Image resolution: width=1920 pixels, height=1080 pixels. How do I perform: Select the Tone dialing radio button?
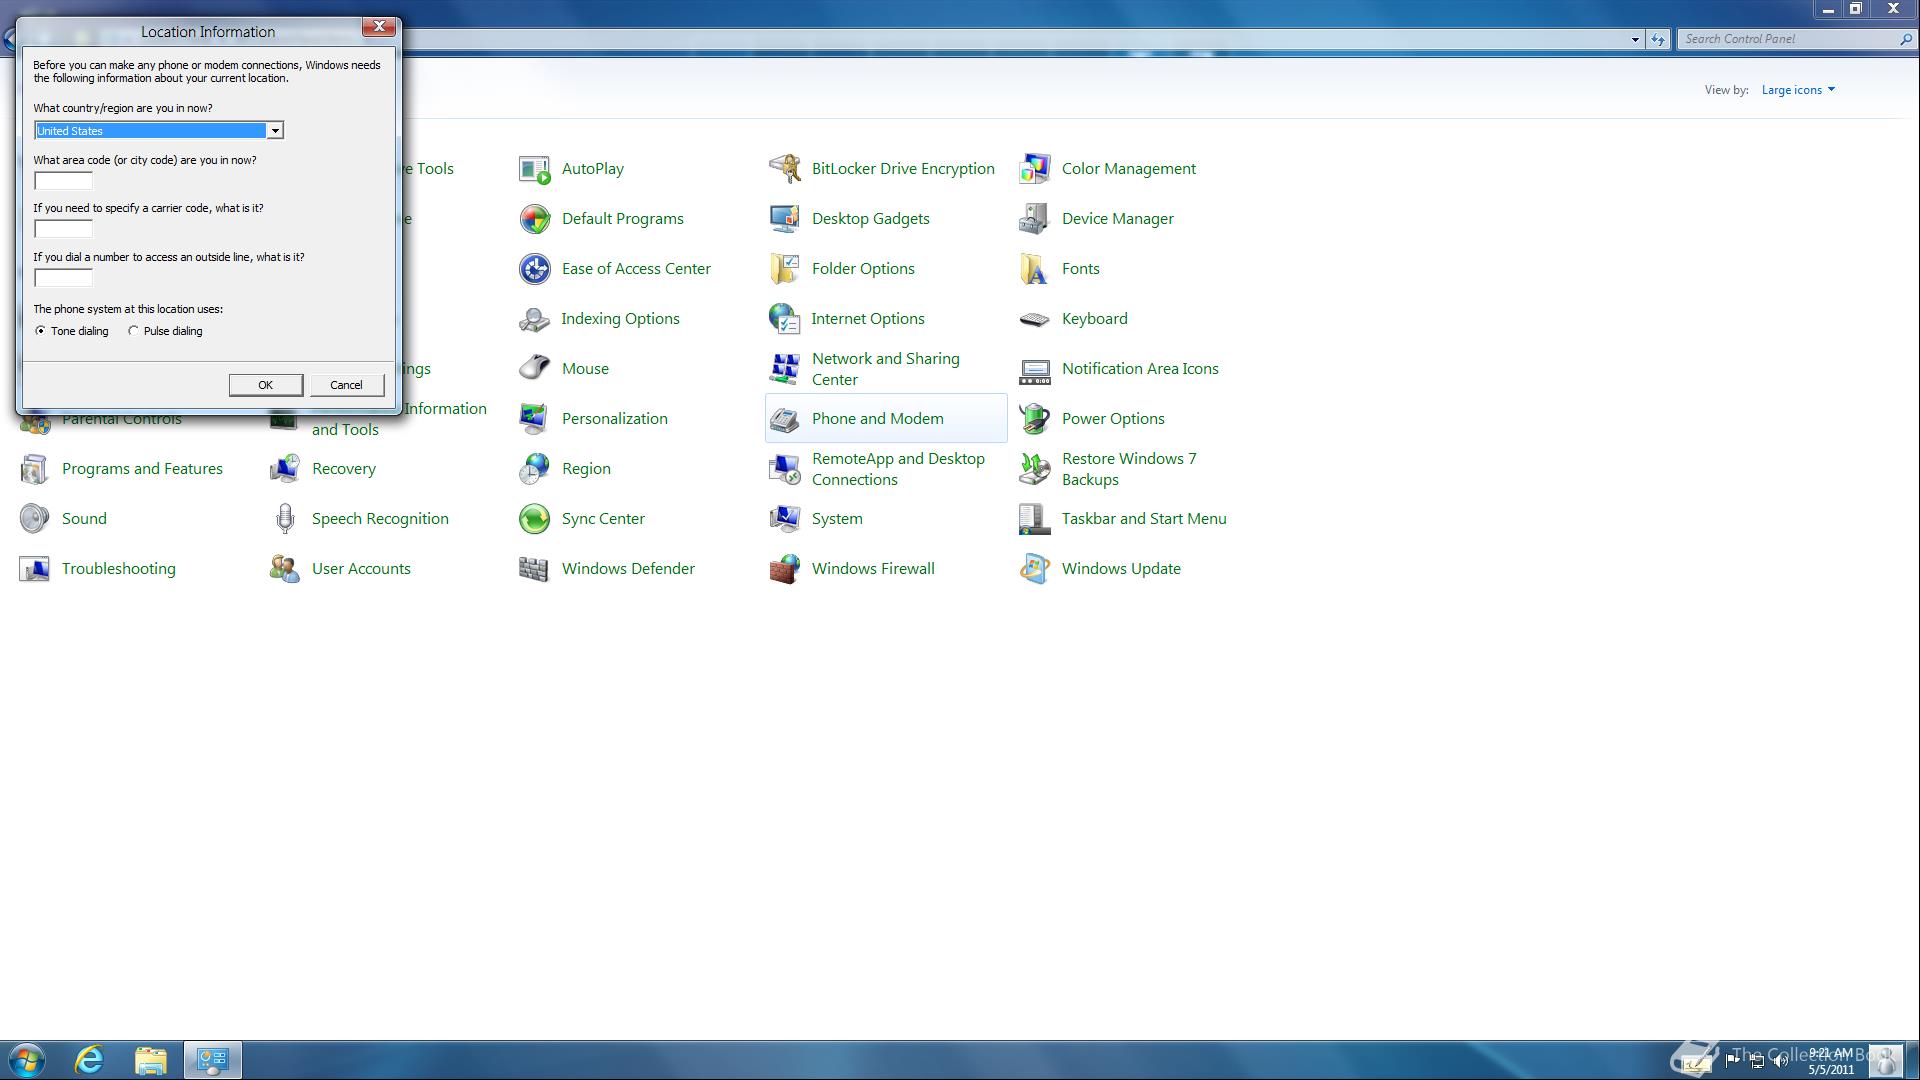(40, 331)
